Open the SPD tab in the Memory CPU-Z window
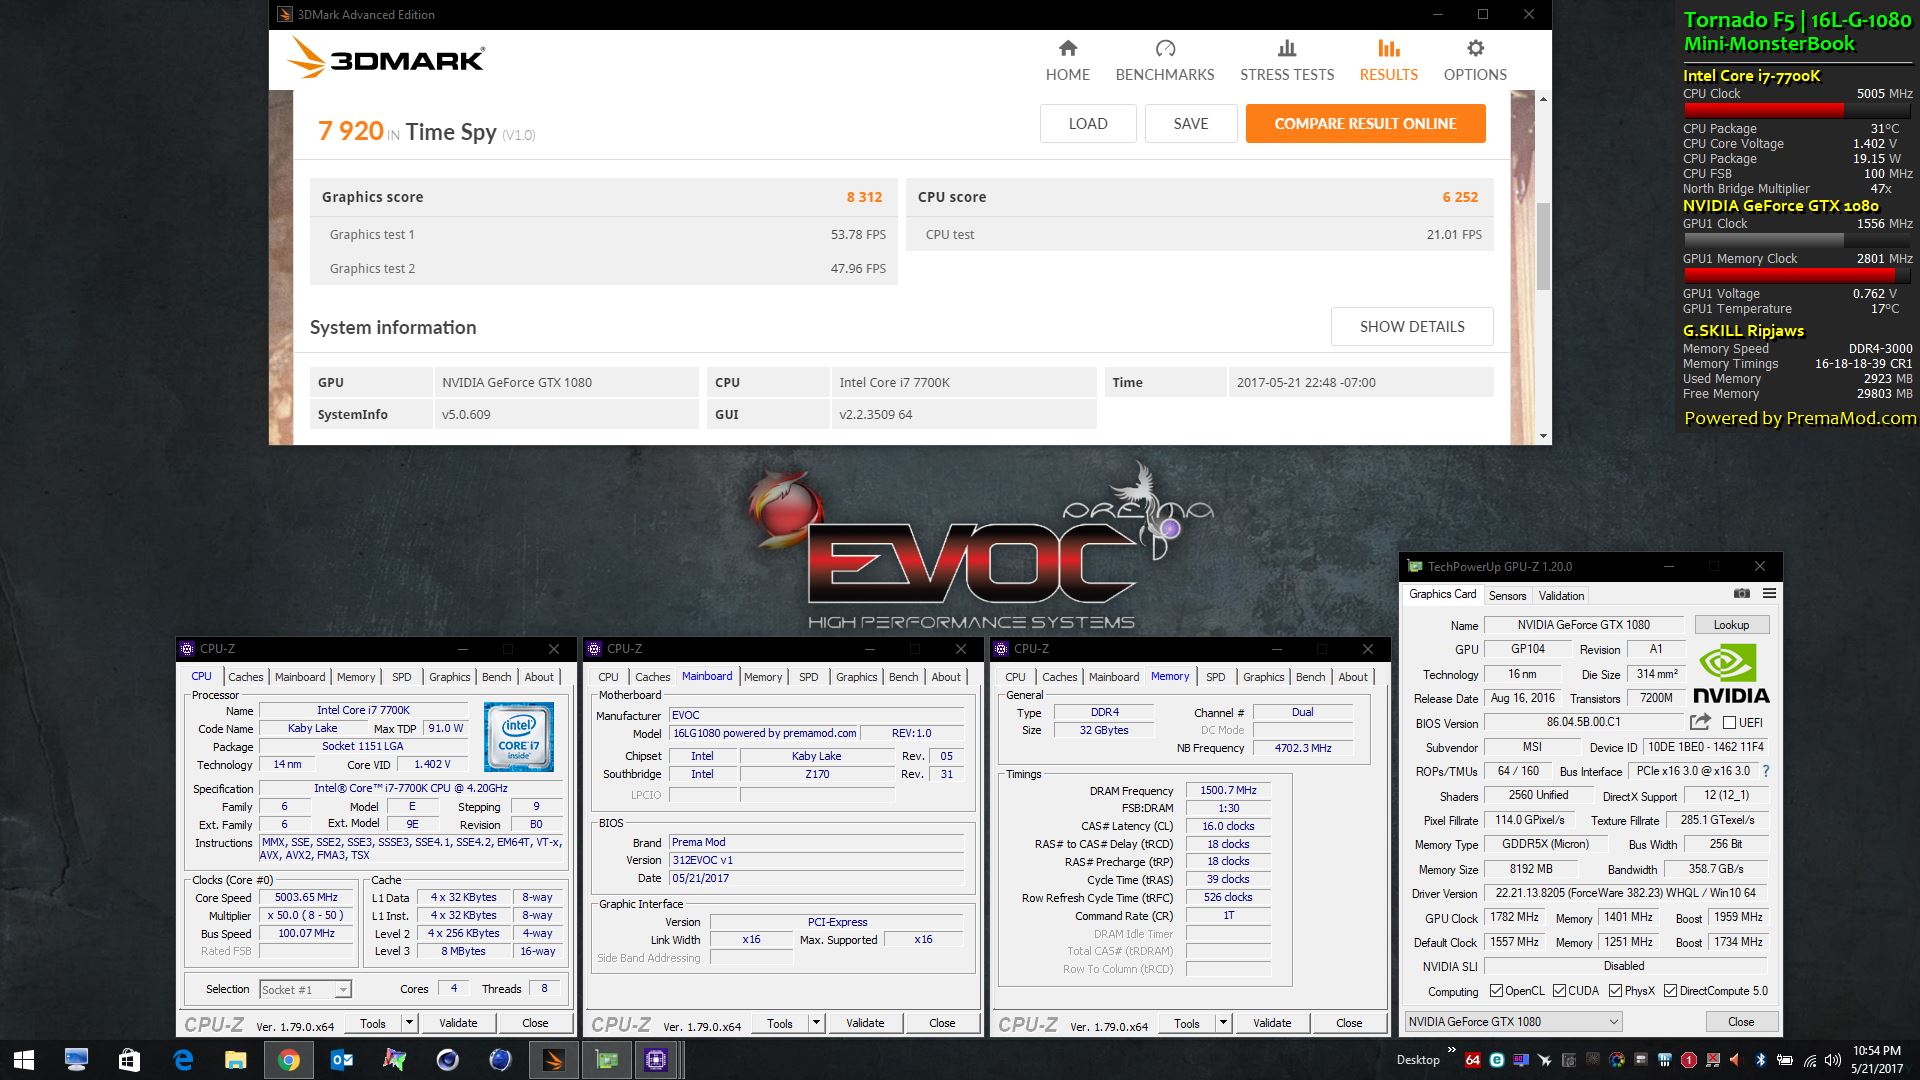Screen dimensions: 1920x1080 click(x=1215, y=677)
